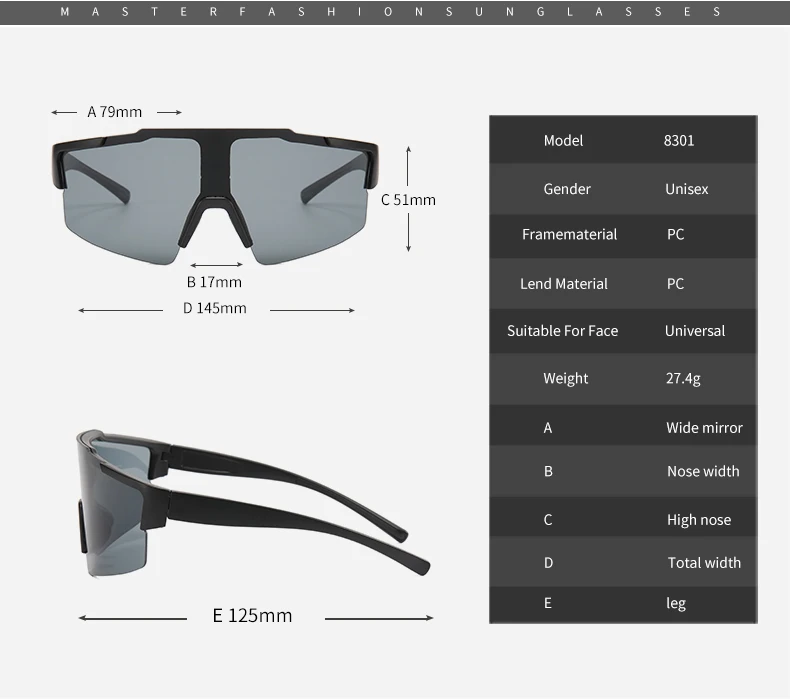This screenshot has width=790, height=699.
Task: Click the Master Fashion Sunglasses header banner
Action: click(x=395, y=12)
